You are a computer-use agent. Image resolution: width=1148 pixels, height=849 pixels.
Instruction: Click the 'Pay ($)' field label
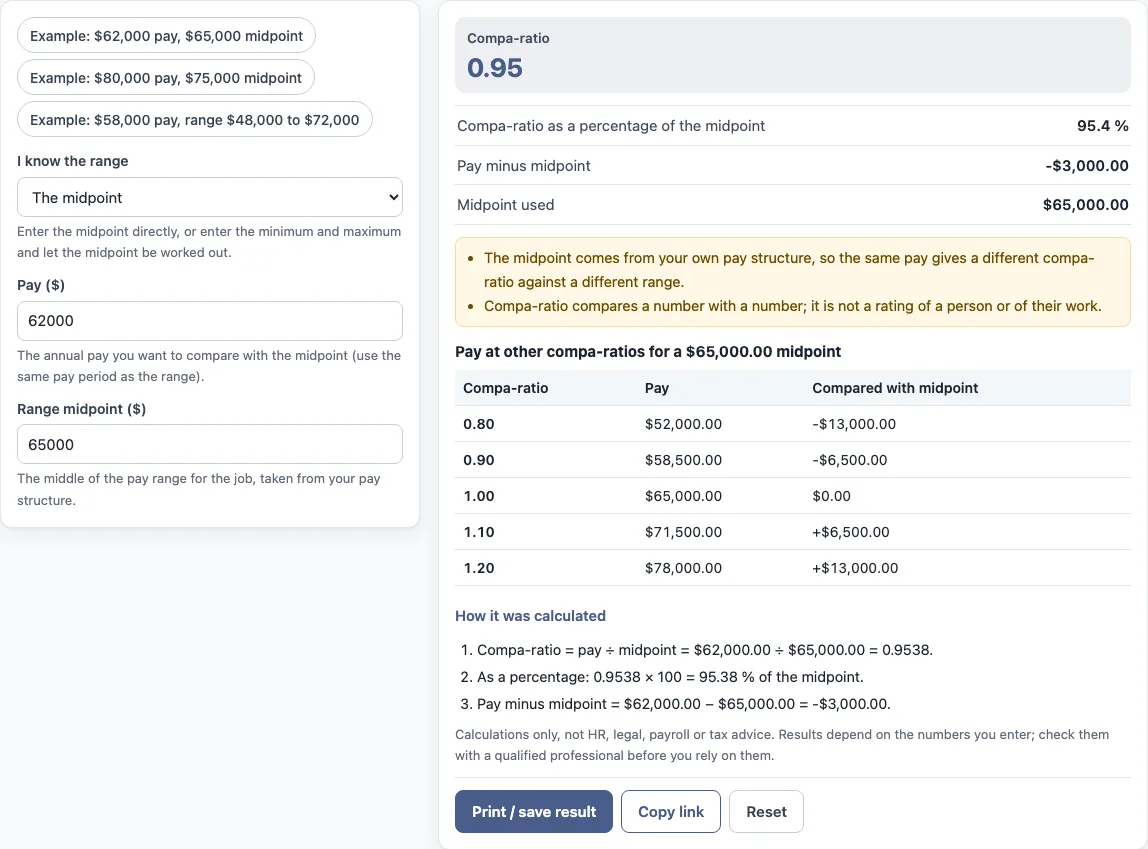point(41,285)
